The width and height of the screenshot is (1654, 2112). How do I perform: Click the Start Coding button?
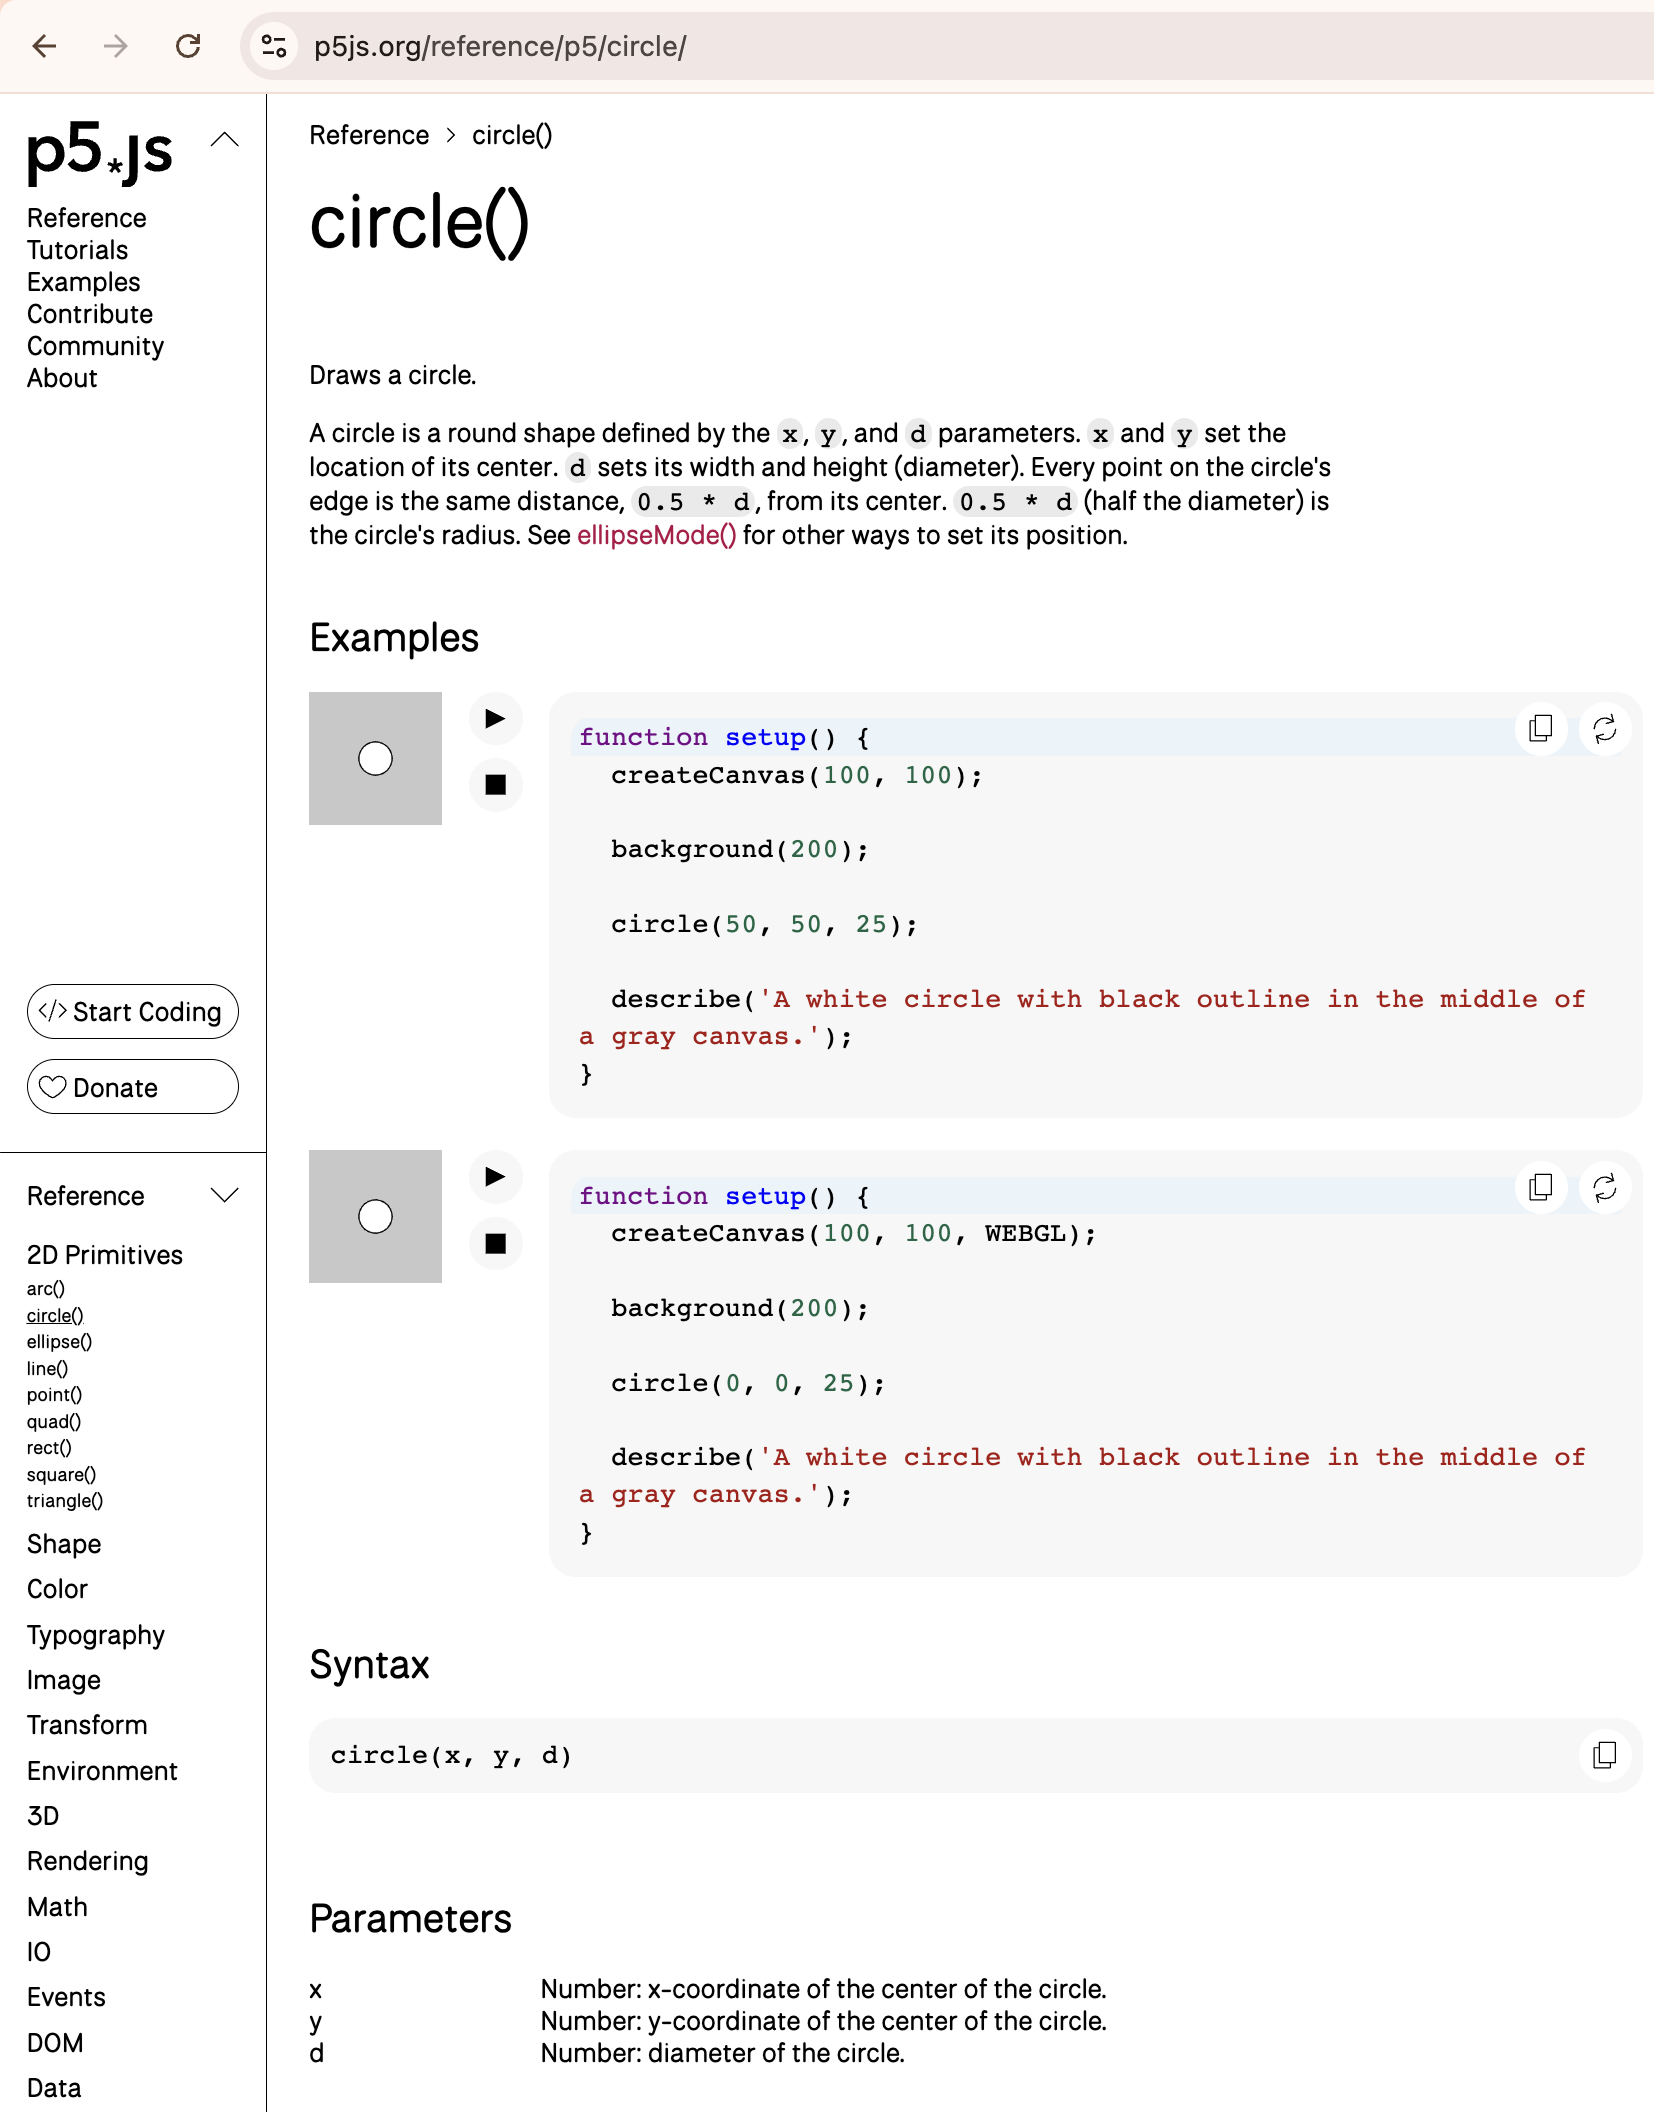pos(132,1012)
